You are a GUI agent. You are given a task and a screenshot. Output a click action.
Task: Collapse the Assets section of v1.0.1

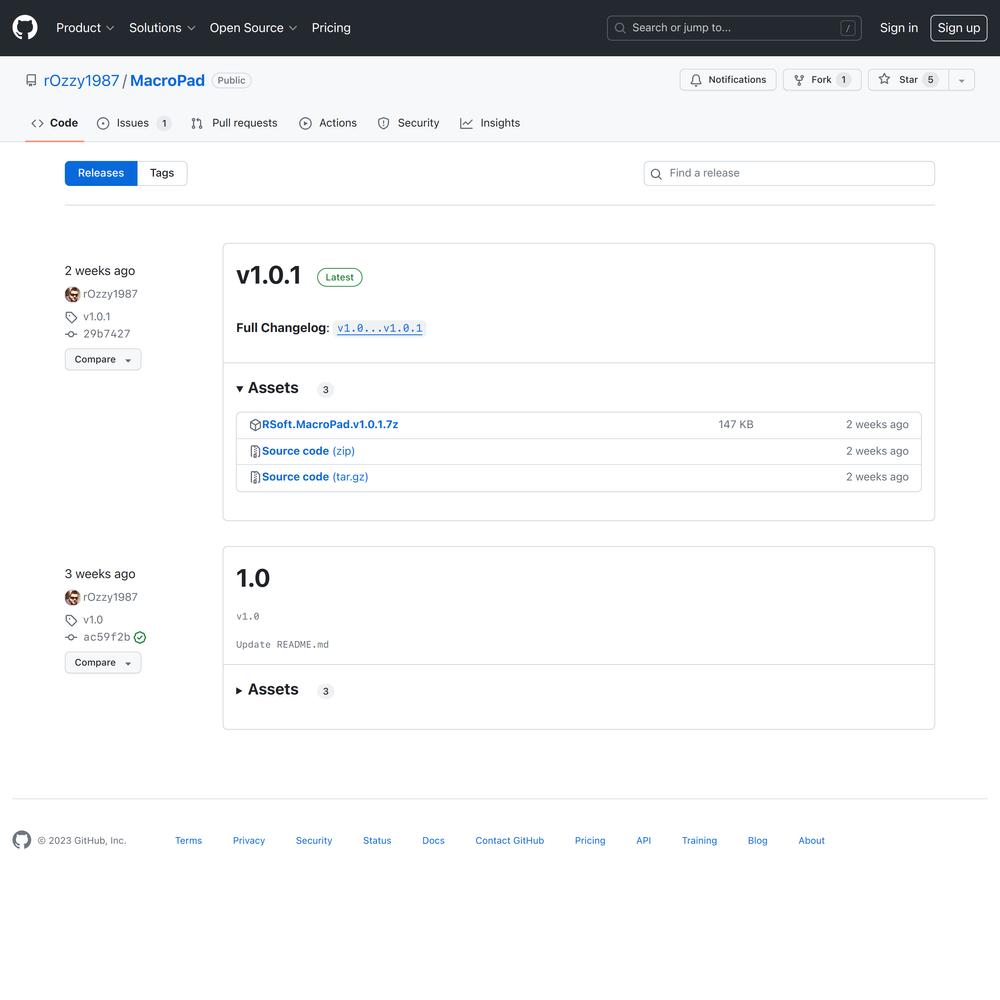(267, 388)
